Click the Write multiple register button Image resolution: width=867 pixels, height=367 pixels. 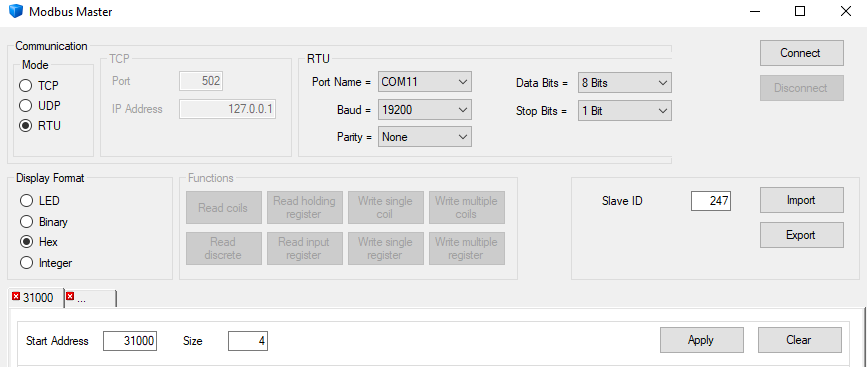pos(467,249)
